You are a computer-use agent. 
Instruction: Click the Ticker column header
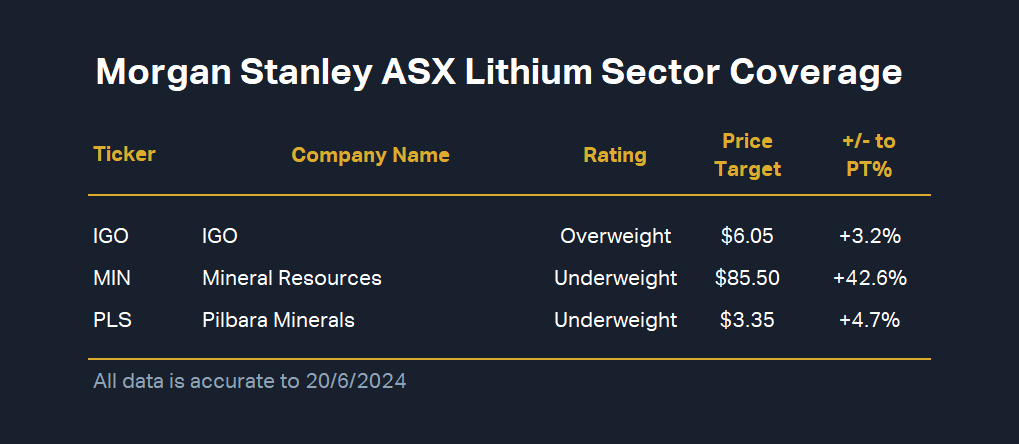coord(124,154)
